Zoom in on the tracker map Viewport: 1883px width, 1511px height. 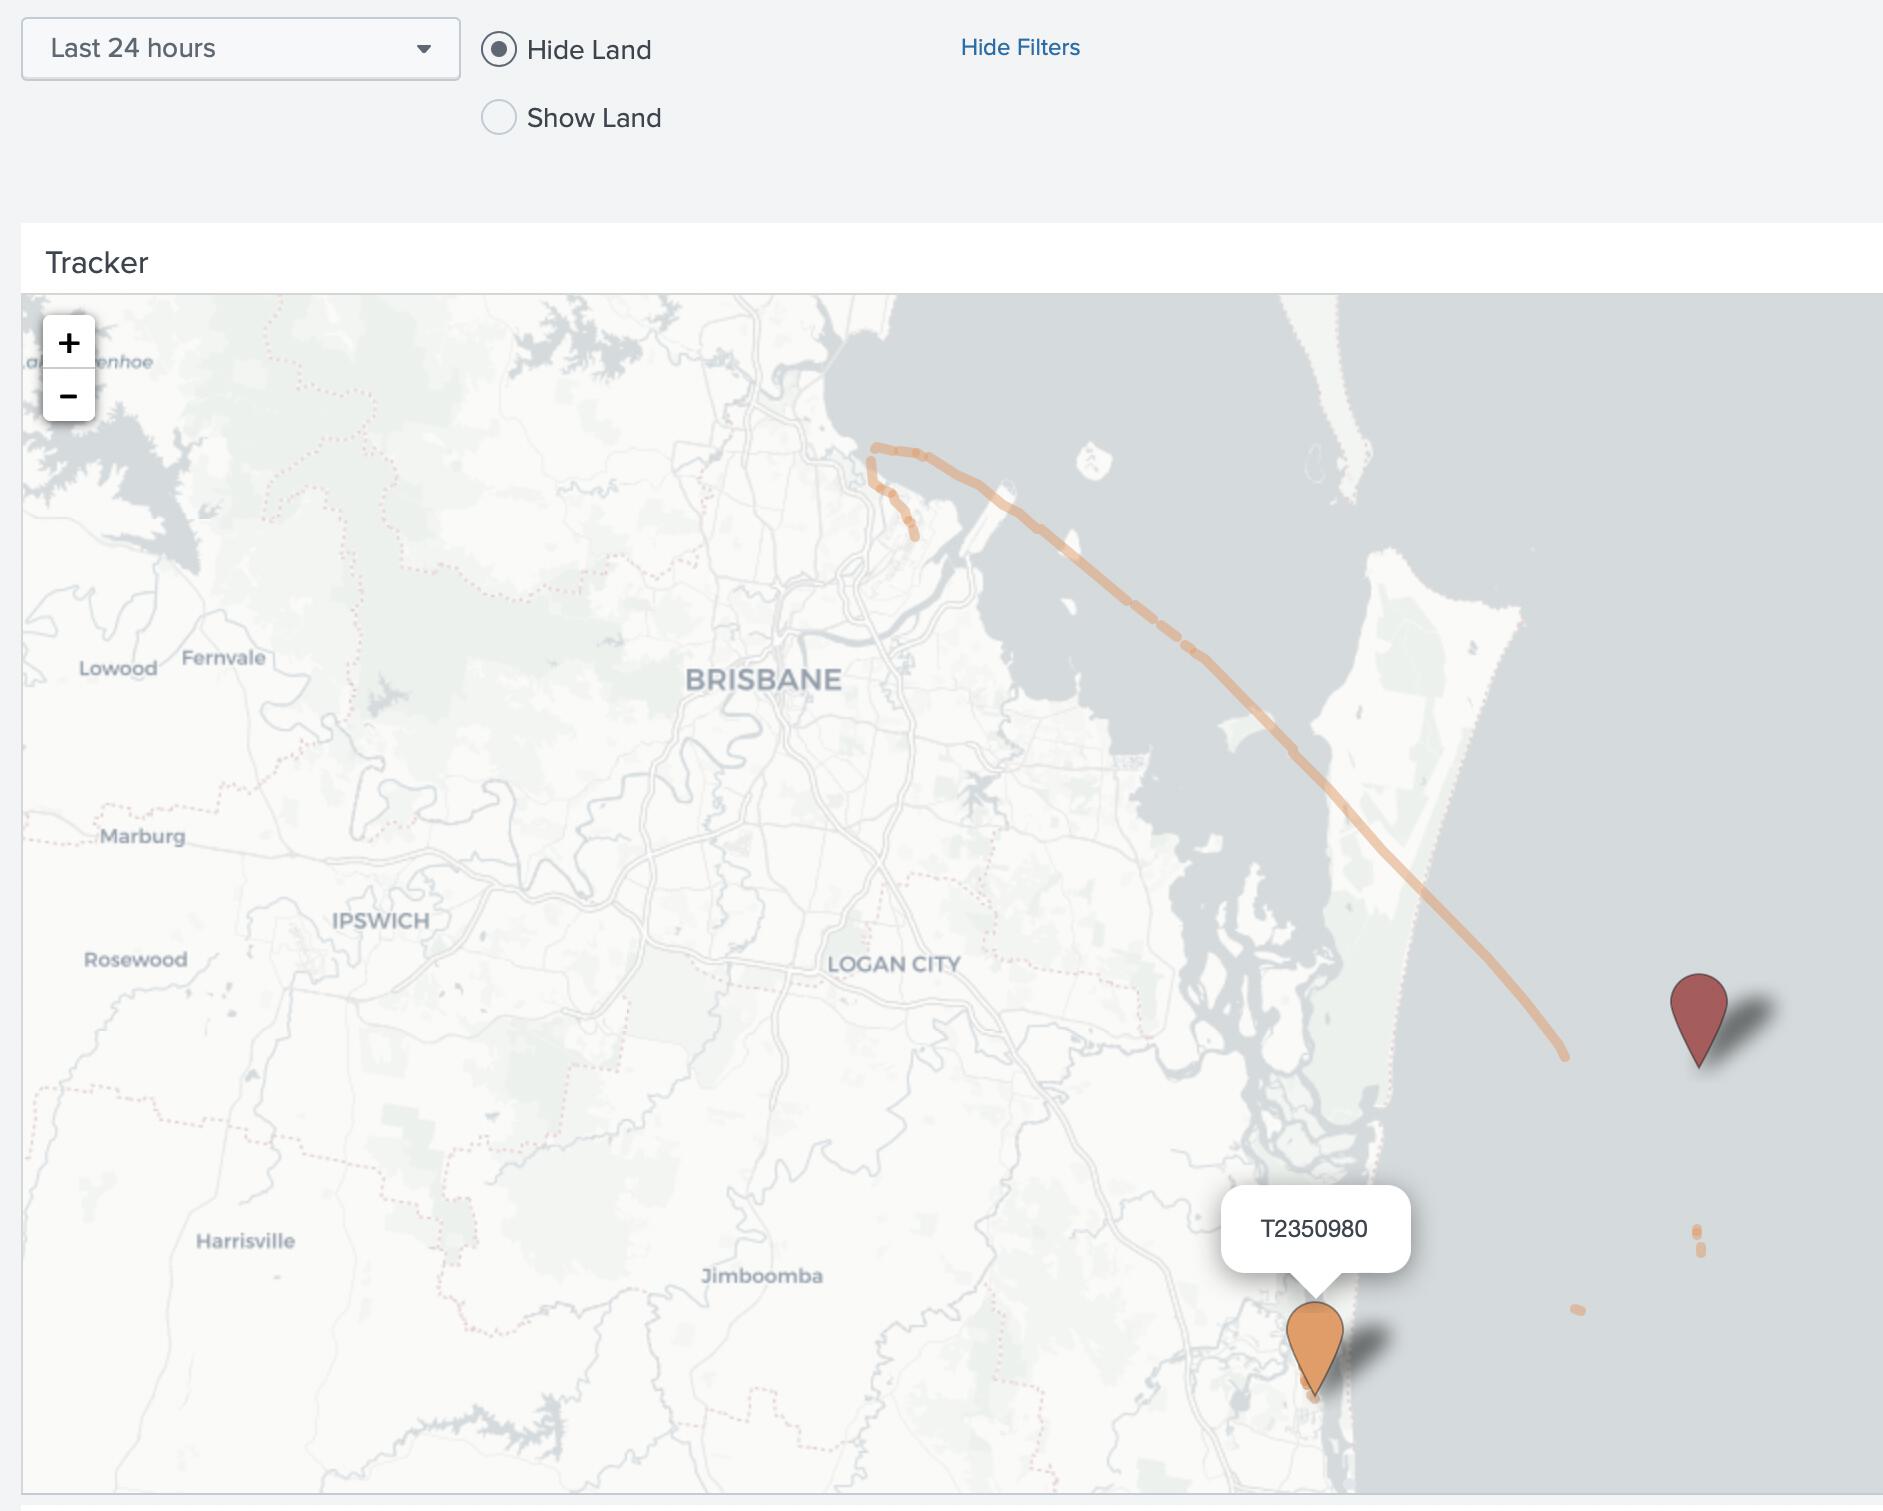coord(69,343)
